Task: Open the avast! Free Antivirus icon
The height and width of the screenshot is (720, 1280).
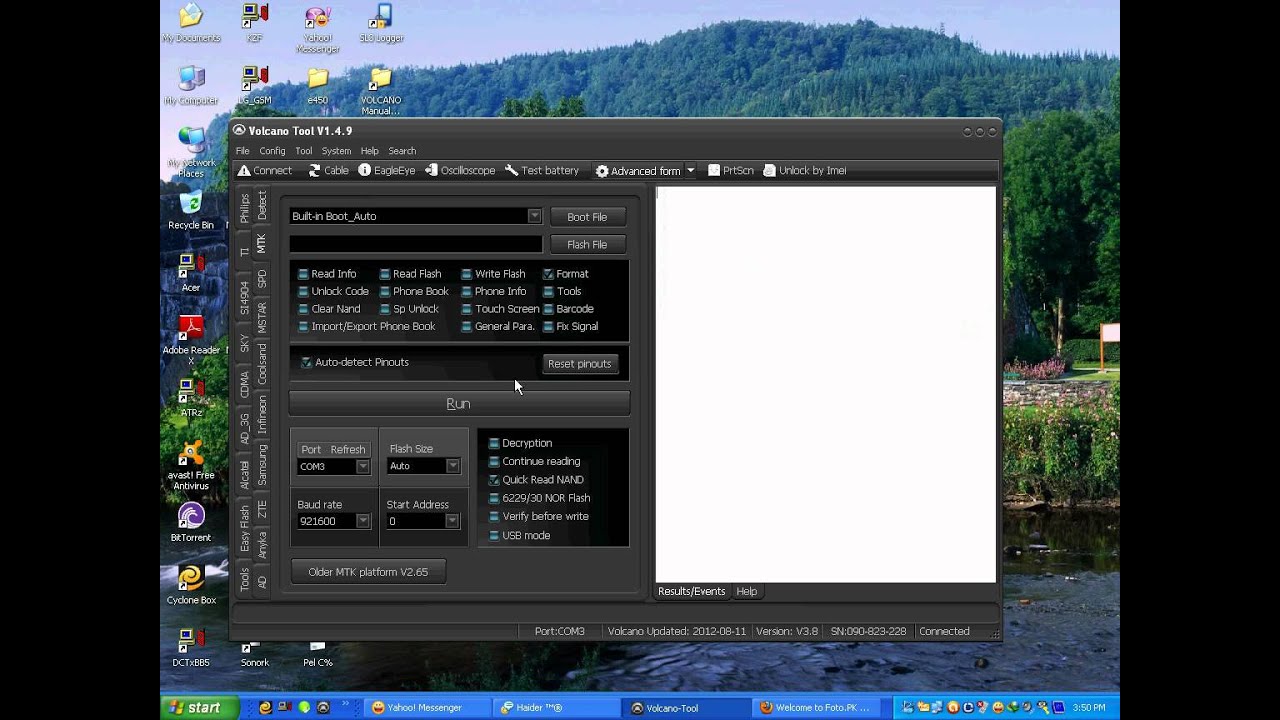Action: point(191,466)
